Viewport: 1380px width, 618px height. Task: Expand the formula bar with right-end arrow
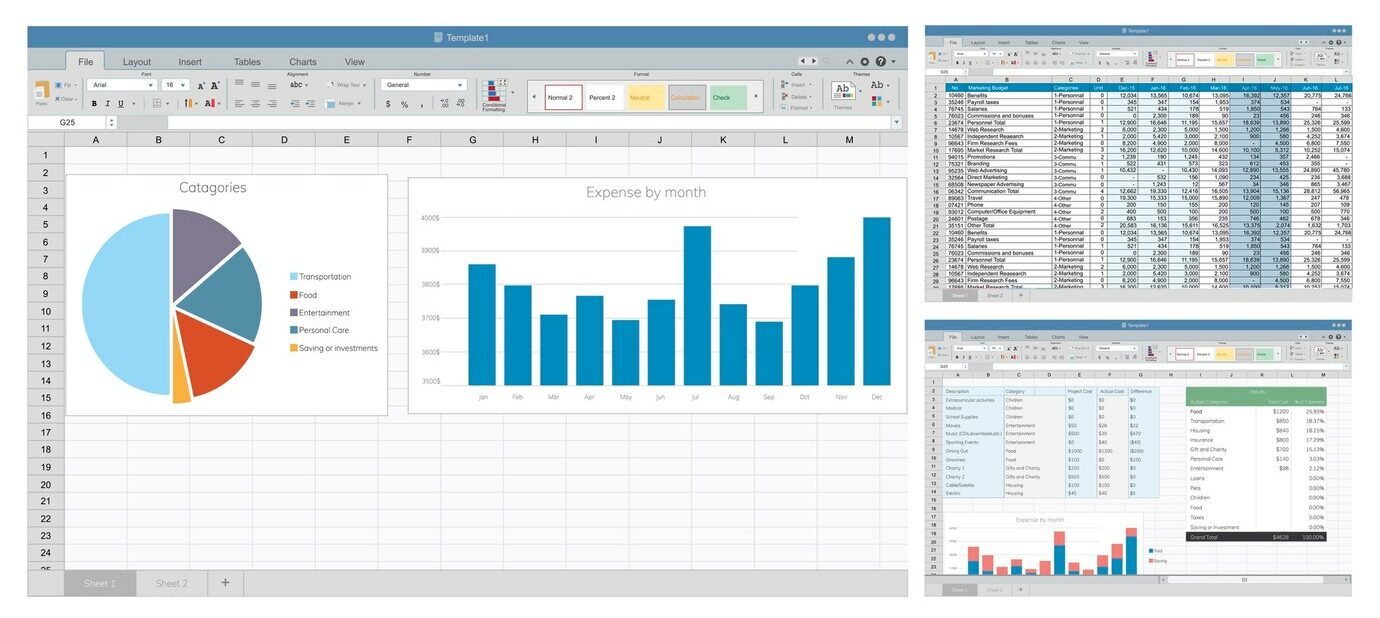[x=897, y=122]
